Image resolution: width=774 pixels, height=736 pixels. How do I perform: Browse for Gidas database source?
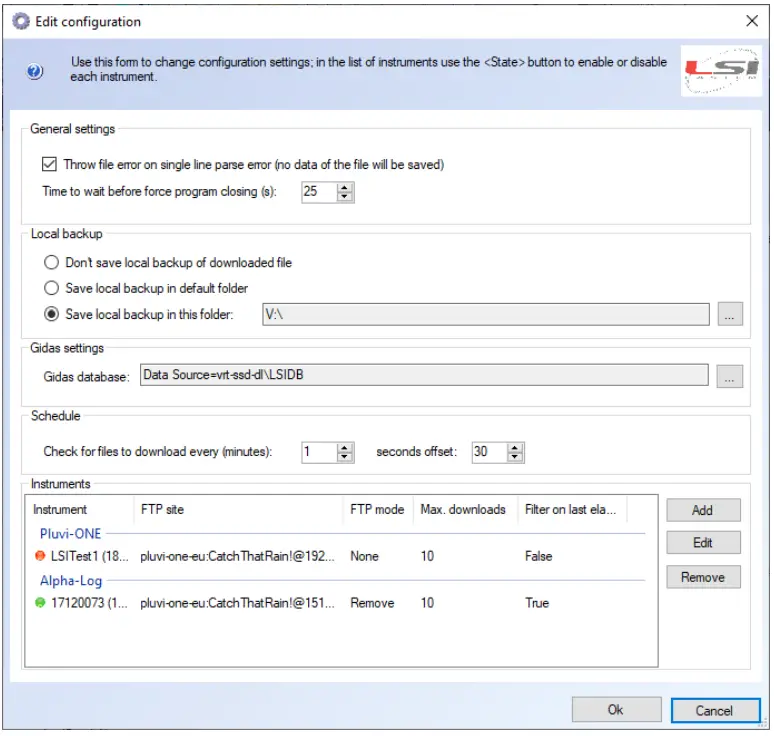pyautogui.click(x=730, y=376)
